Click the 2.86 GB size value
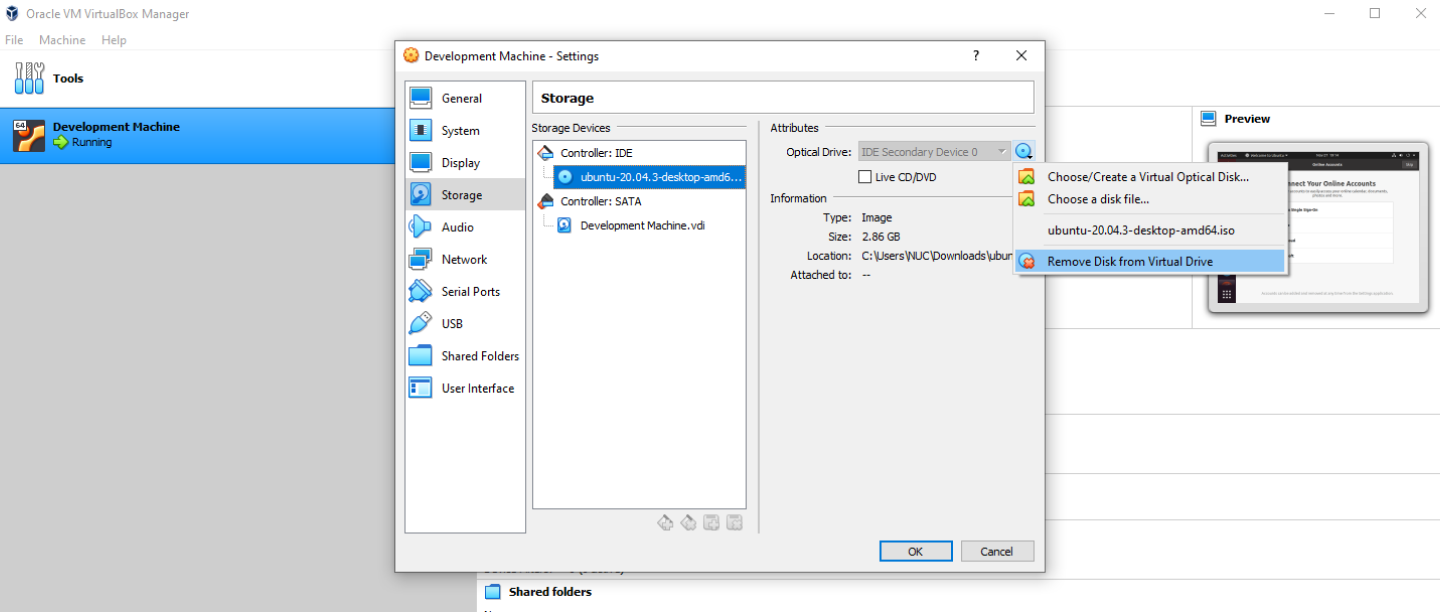The height and width of the screenshot is (612, 1440). [x=881, y=237]
